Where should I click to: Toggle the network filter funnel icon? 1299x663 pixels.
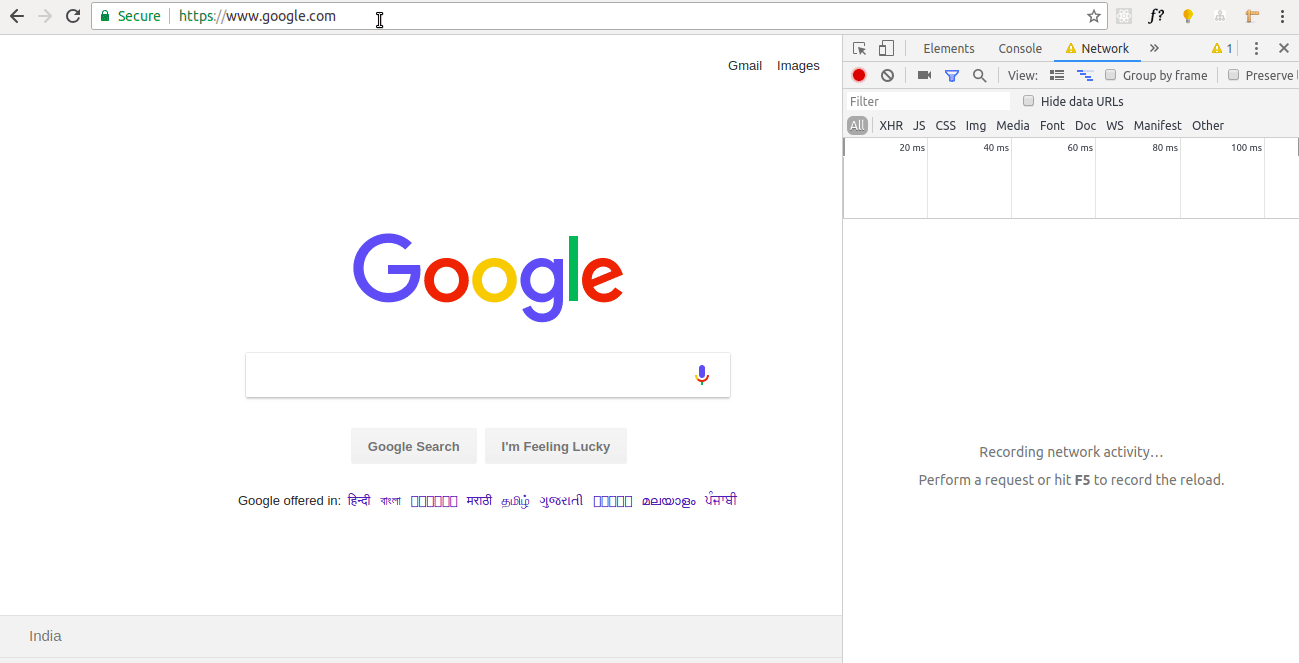pos(952,75)
